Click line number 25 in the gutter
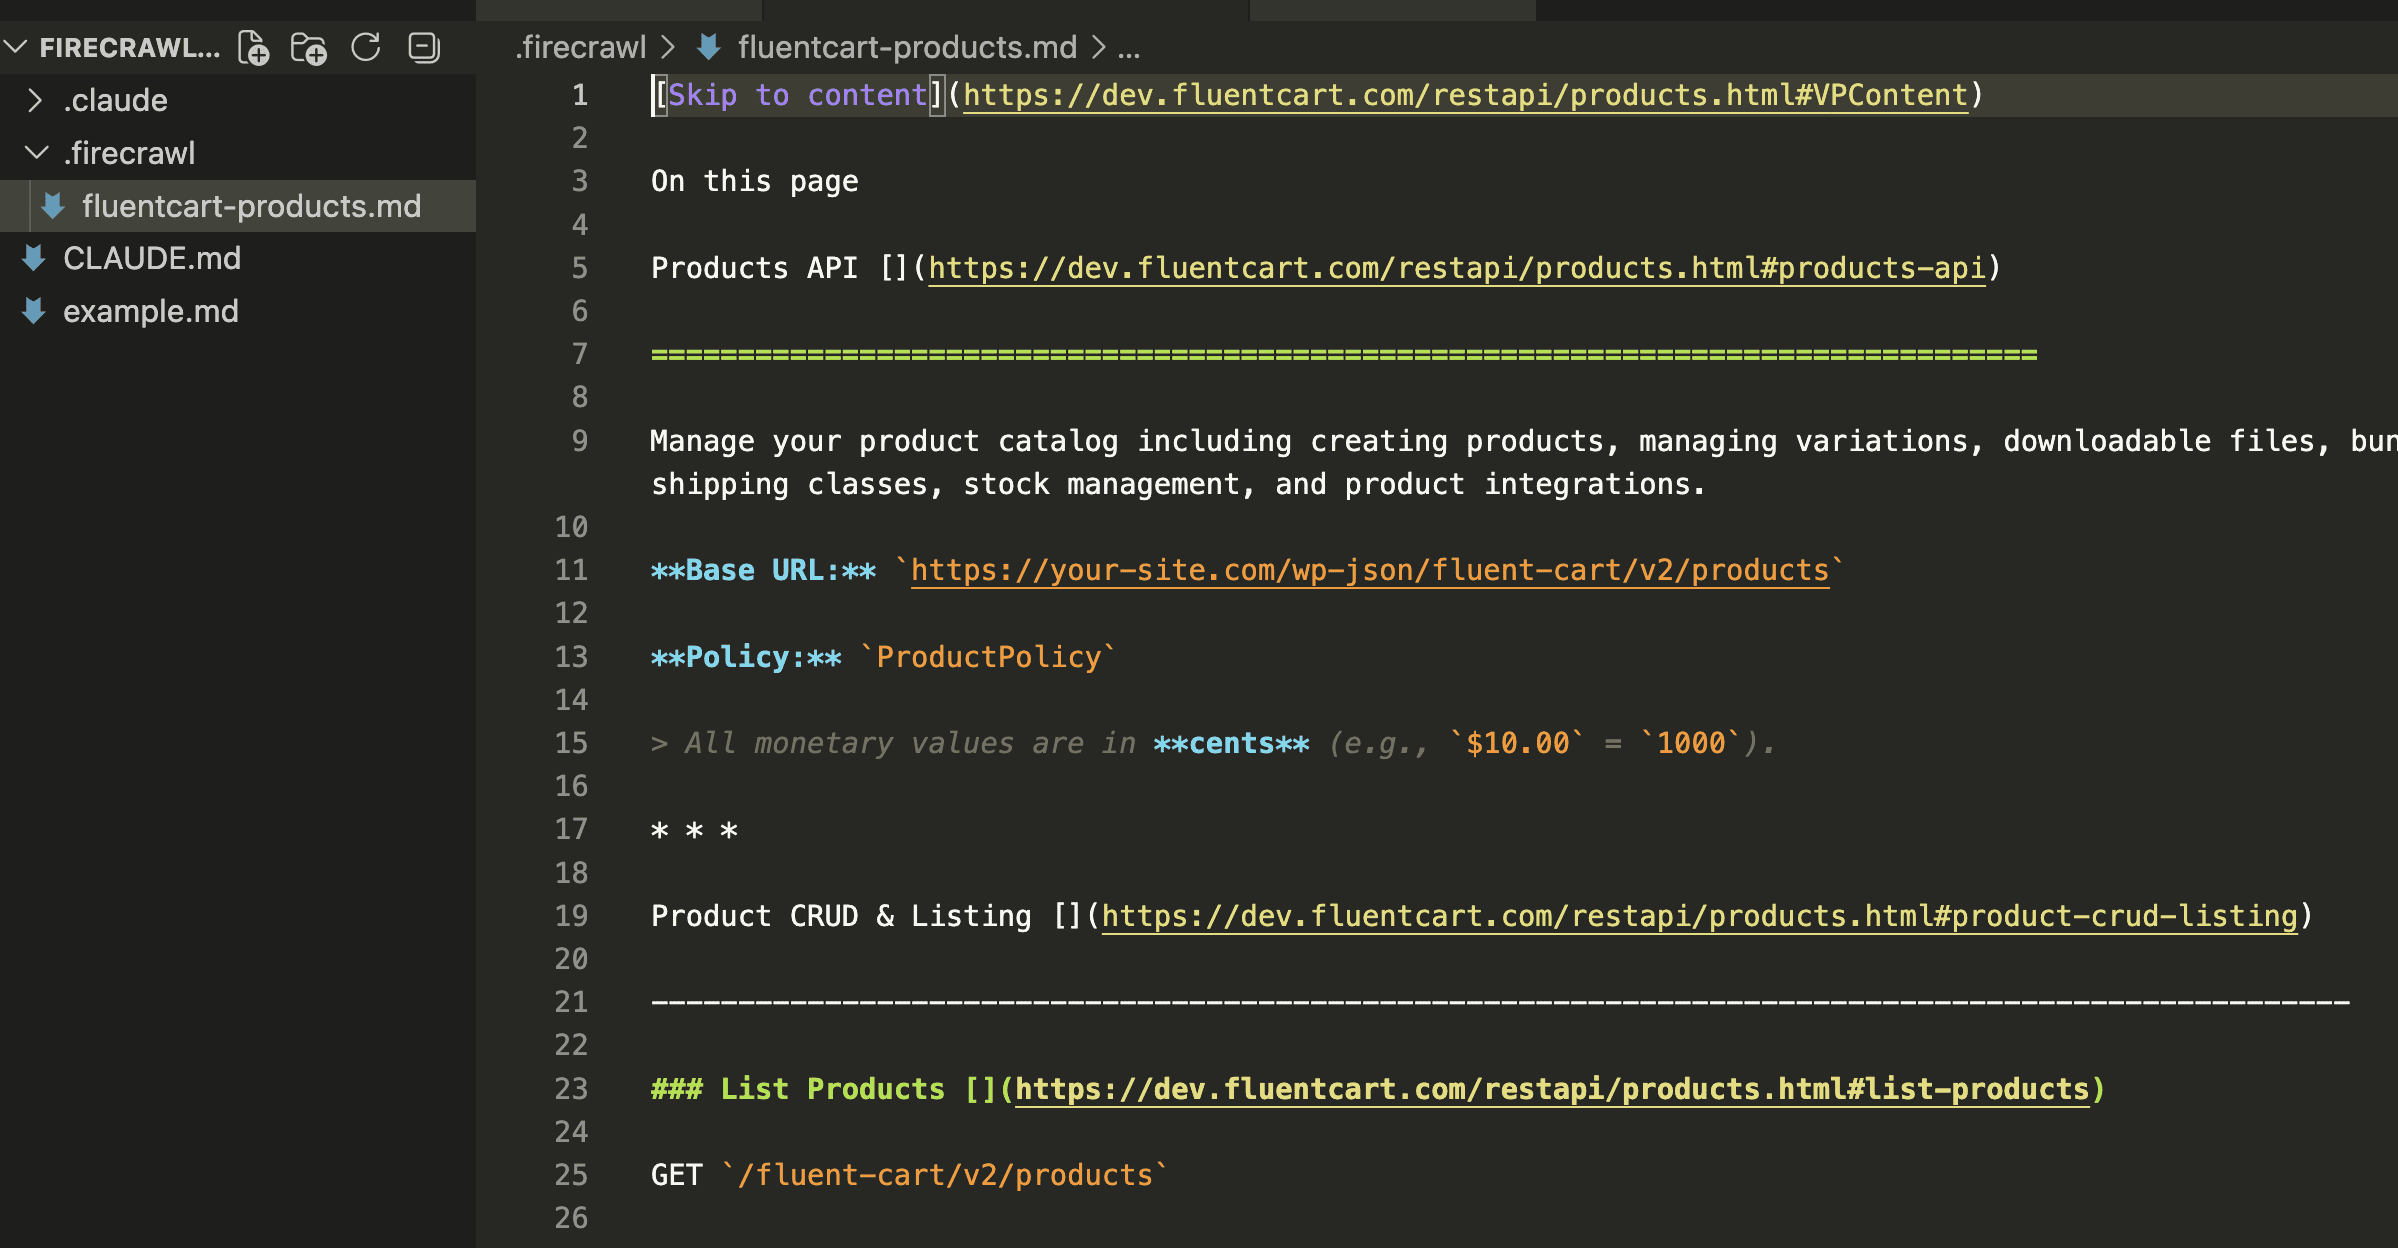The image size is (2398, 1248). pyautogui.click(x=572, y=1175)
